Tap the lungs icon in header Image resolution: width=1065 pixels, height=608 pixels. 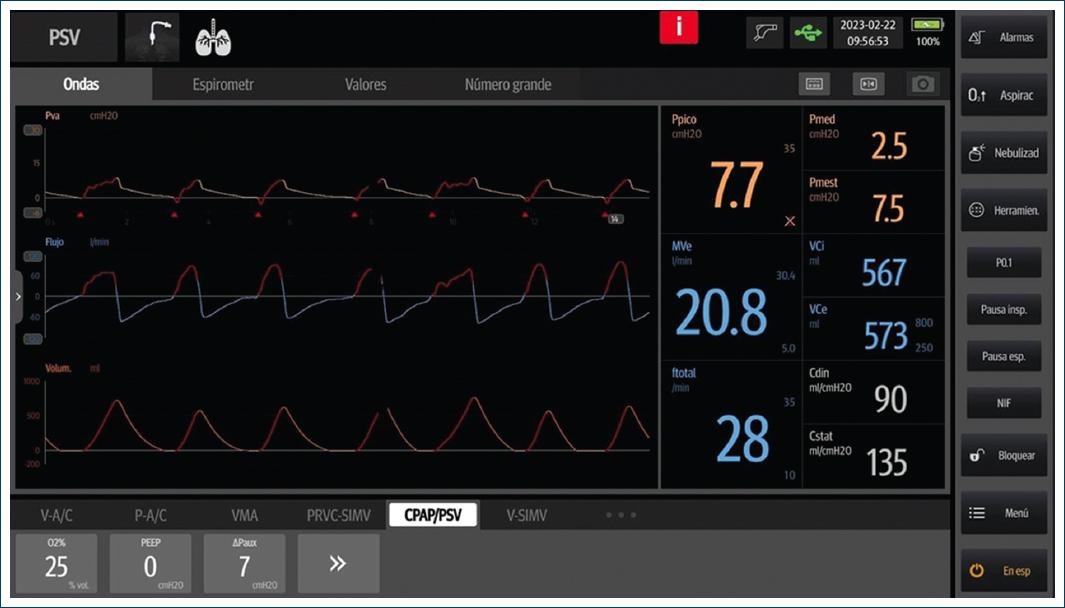pyautogui.click(x=212, y=39)
